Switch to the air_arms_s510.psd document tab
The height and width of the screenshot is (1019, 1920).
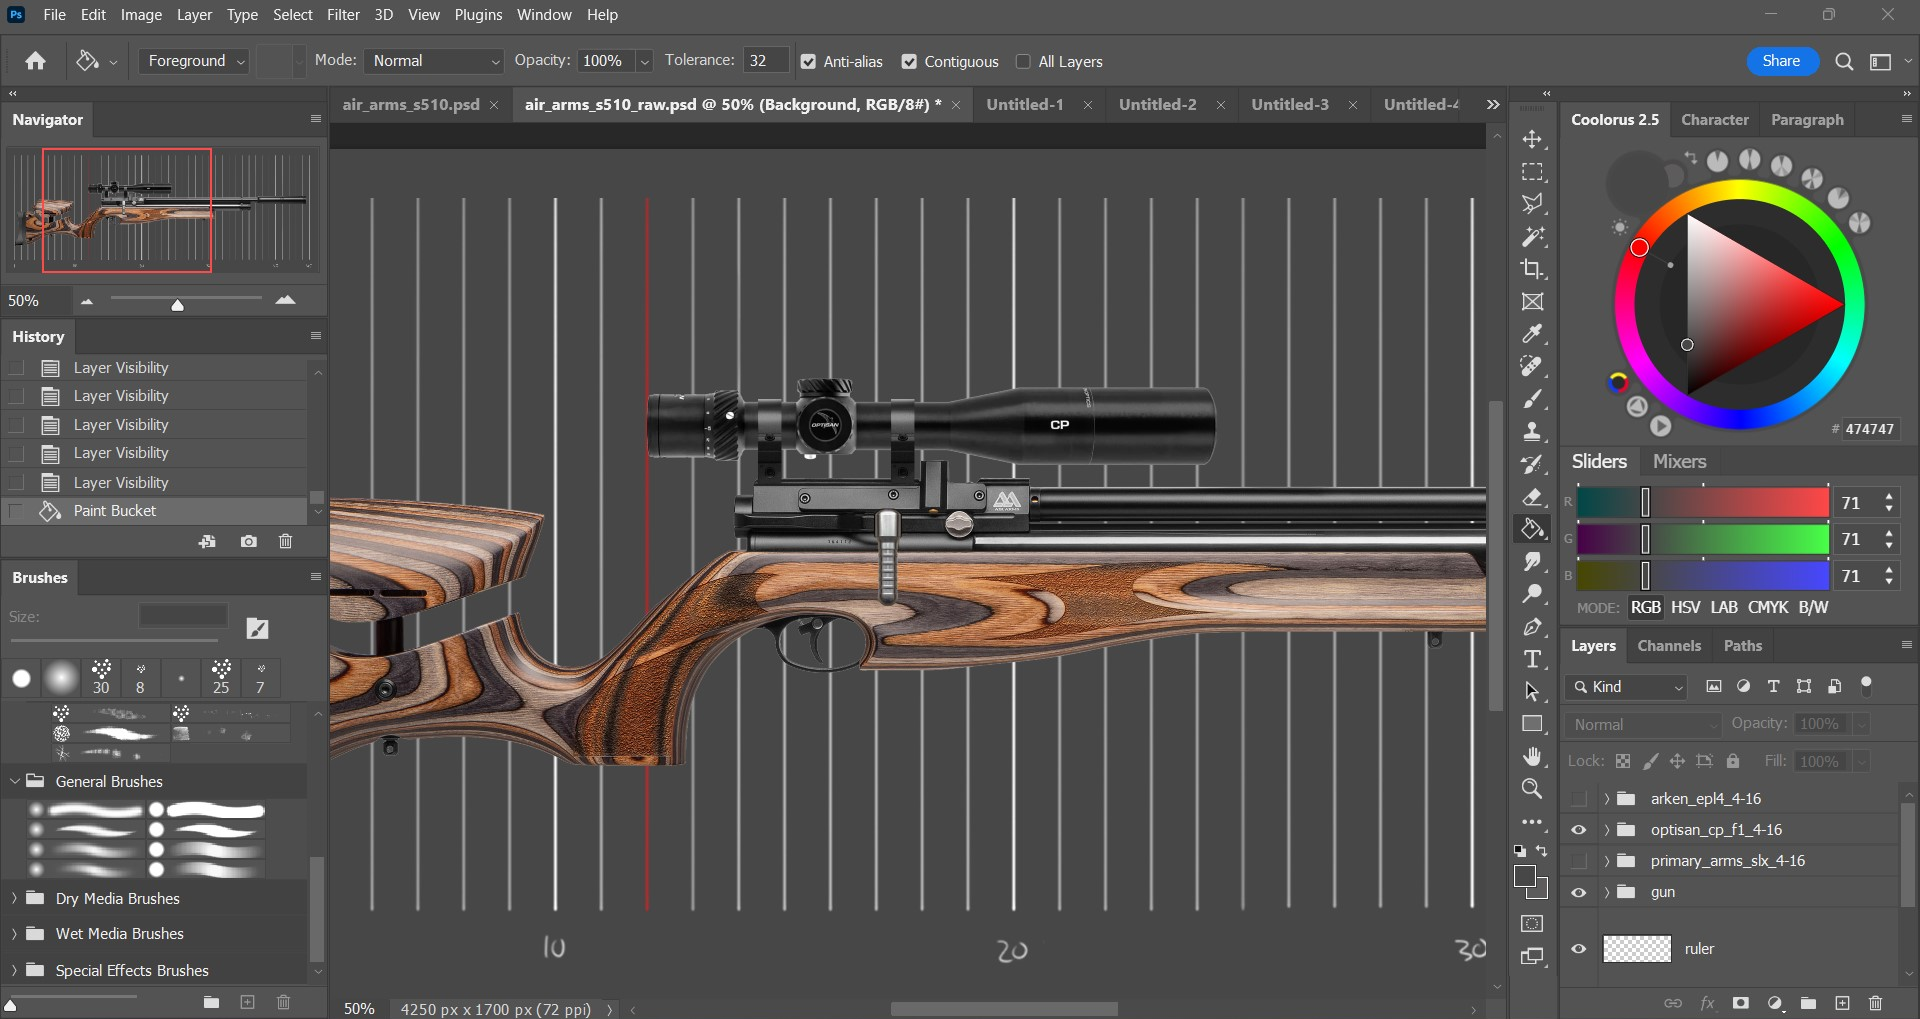(x=411, y=105)
